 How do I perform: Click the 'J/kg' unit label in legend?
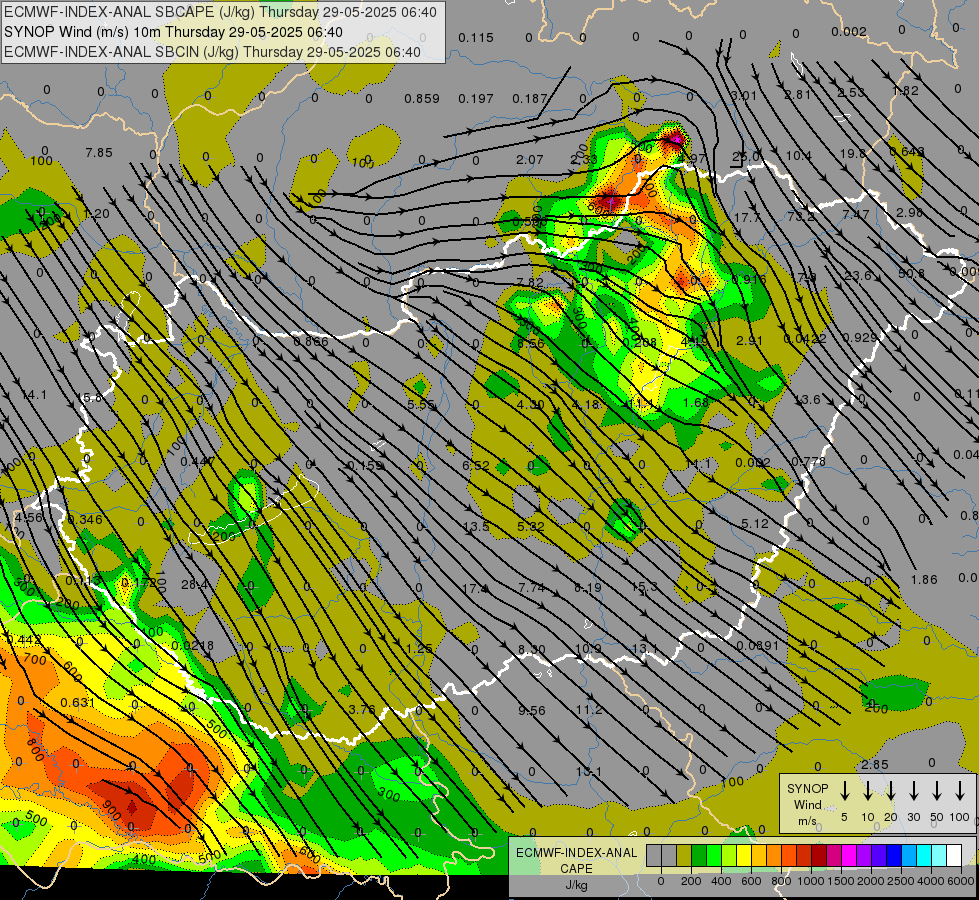576,885
